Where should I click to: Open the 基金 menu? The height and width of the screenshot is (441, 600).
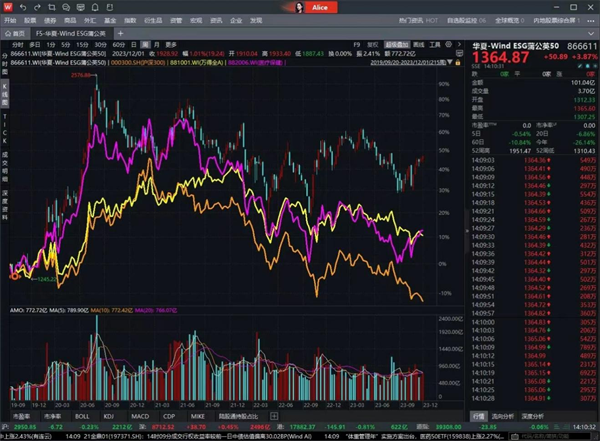(110, 20)
